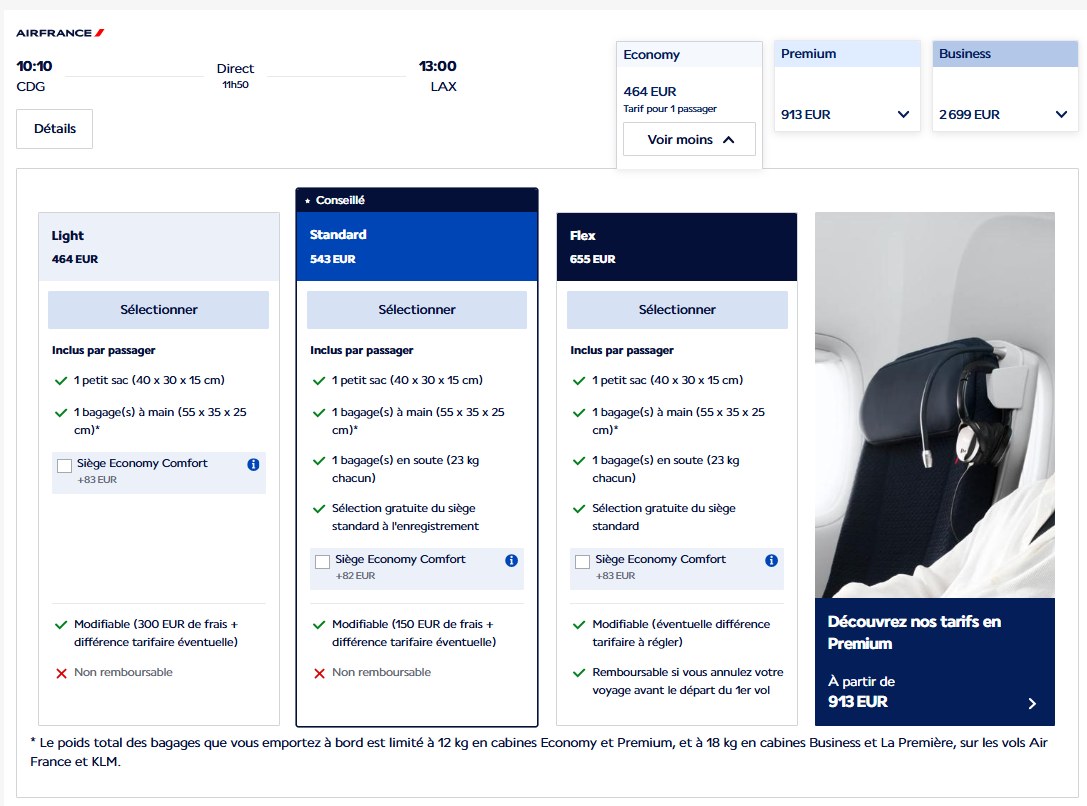Click the CDG departure airport code

(31, 87)
